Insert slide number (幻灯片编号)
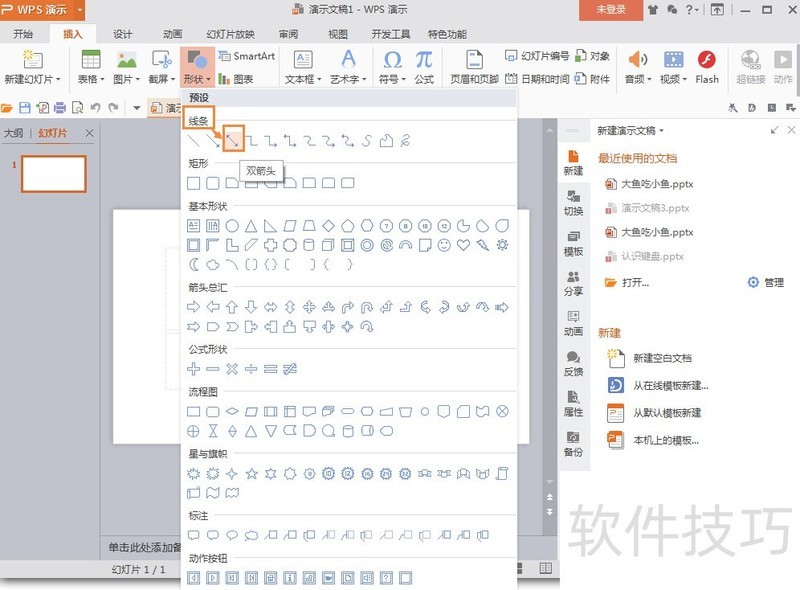The width and height of the screenshot is (800, 590). [537, 56]
